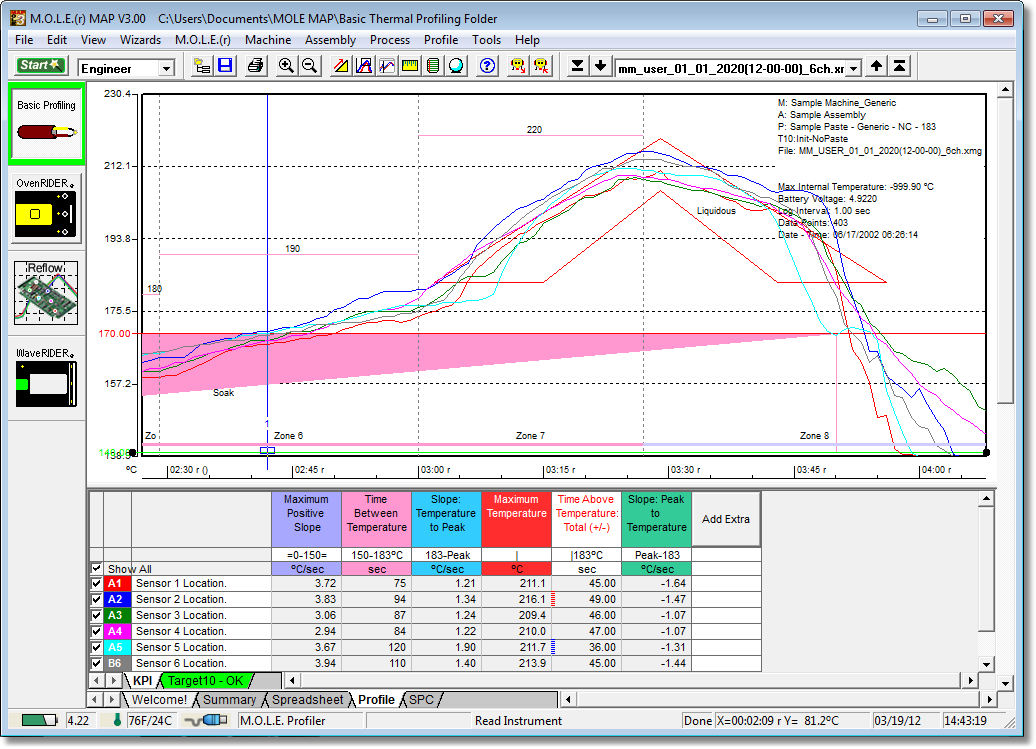Click table scrollbar down arrow
Screen dimensions: 1036x749
(x=986, y=664)
